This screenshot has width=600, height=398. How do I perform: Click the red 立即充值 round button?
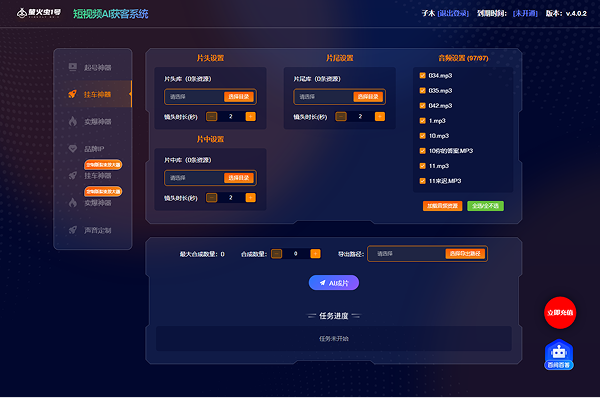[560, 313]
